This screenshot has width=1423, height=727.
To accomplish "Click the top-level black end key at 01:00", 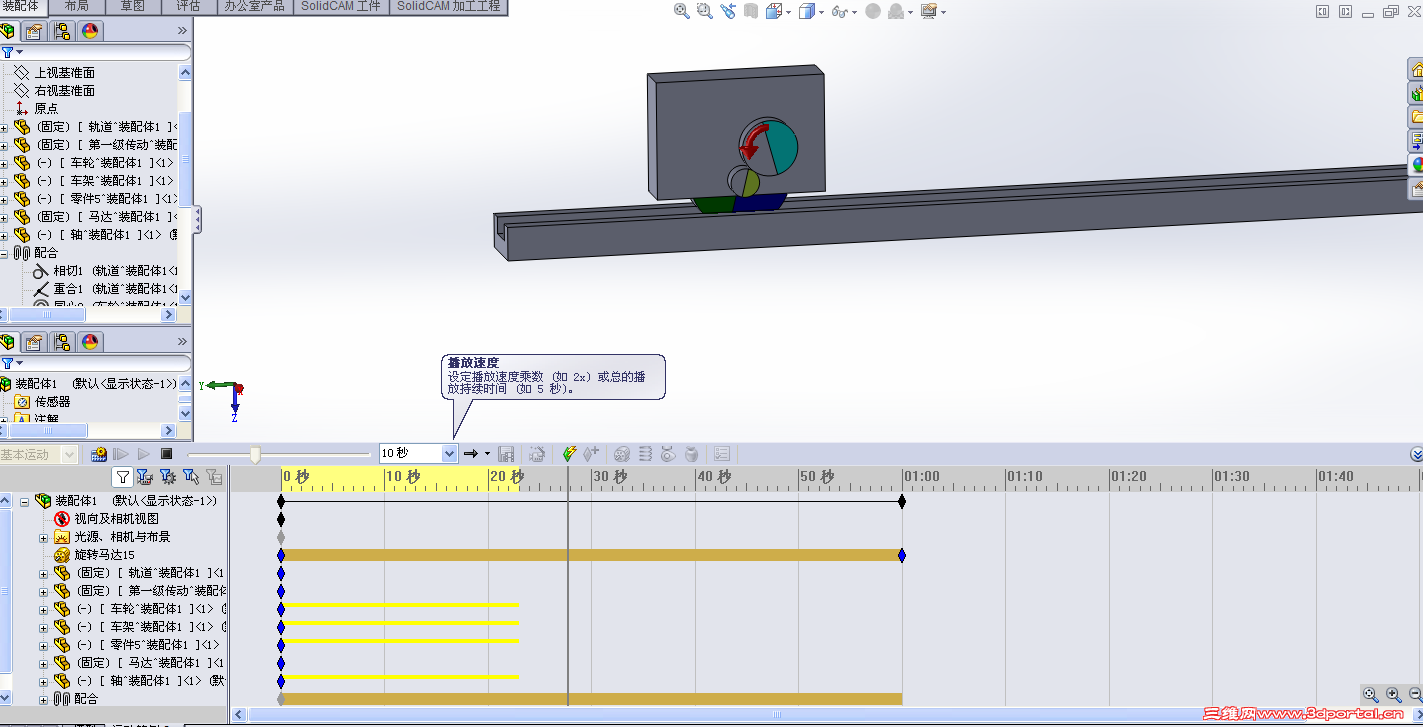I will click(902, 501).
